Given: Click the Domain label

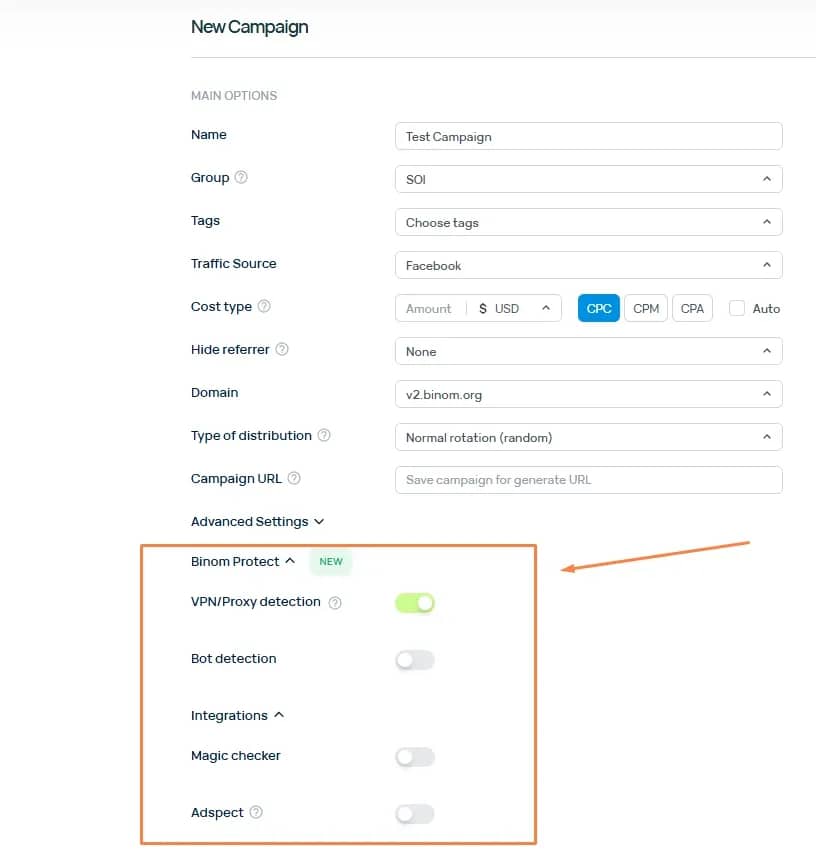Looking at the screenshot, I should 215,393.
